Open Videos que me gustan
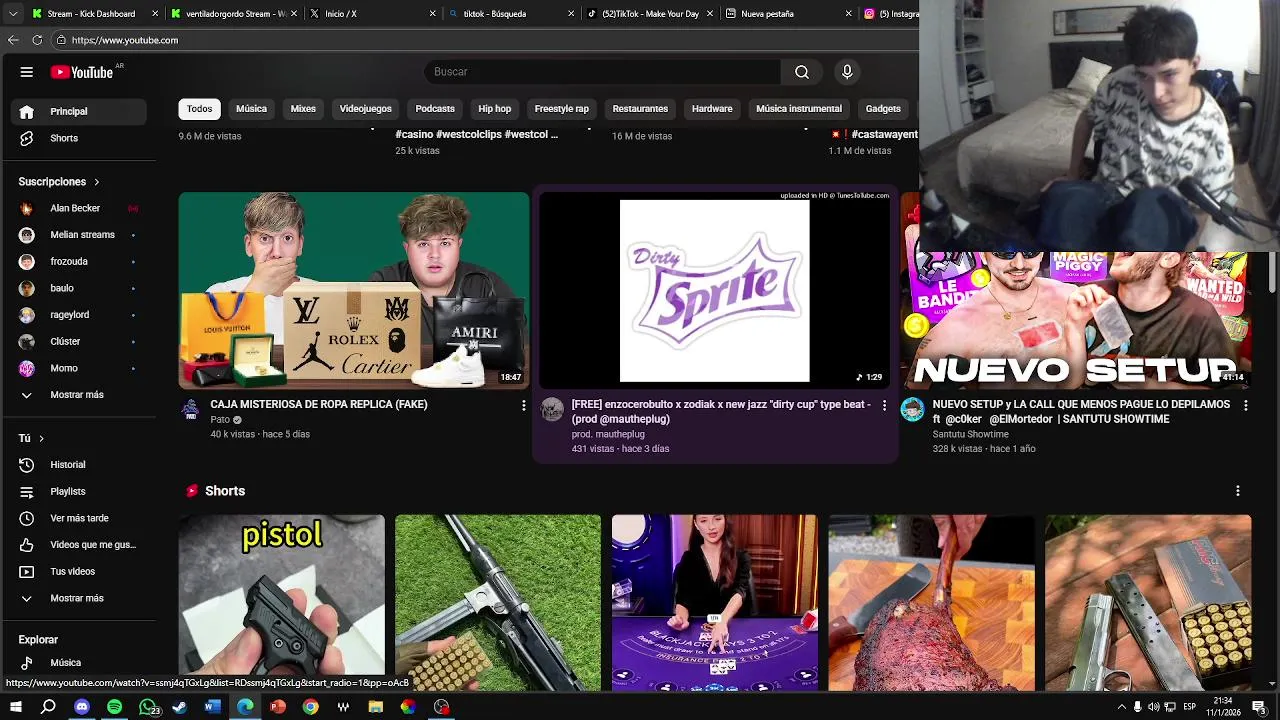This screenshot has height=720, width=1280. coord(78,545)
